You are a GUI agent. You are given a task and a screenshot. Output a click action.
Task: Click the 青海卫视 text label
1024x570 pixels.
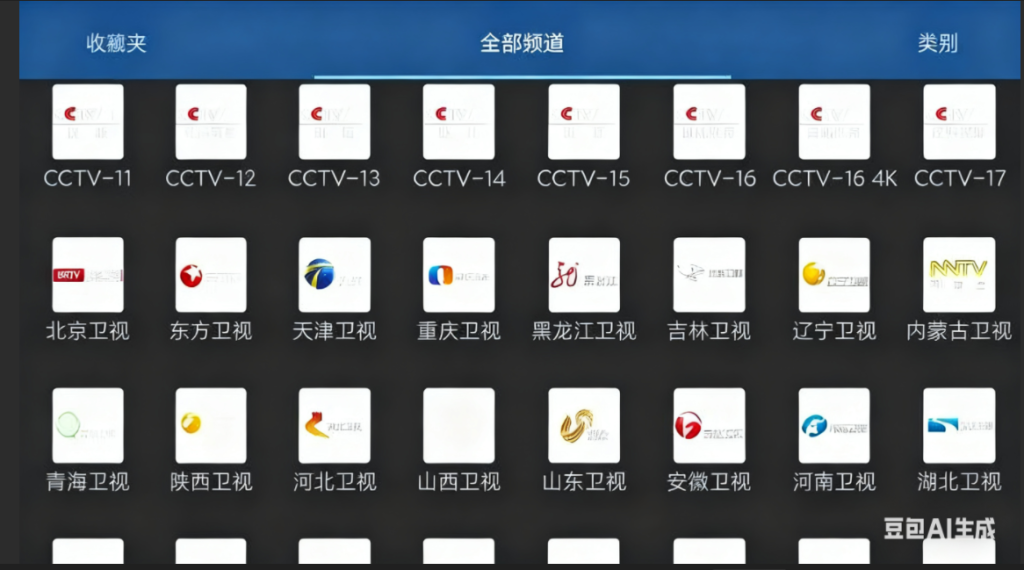[88, 482]
